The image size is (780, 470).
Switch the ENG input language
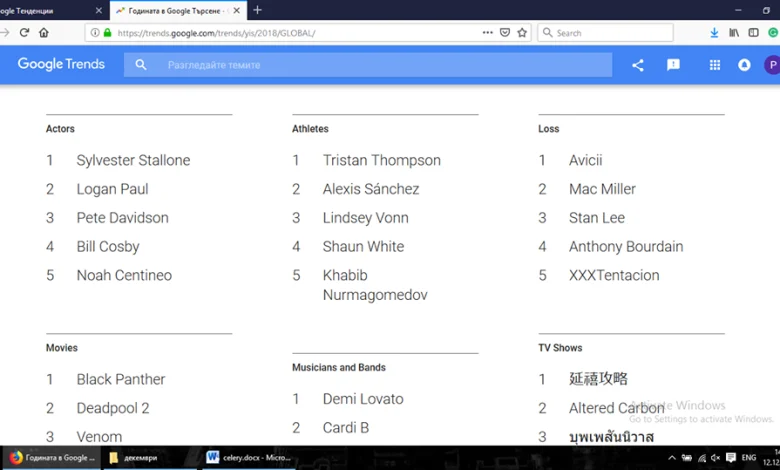pos(749,458)
